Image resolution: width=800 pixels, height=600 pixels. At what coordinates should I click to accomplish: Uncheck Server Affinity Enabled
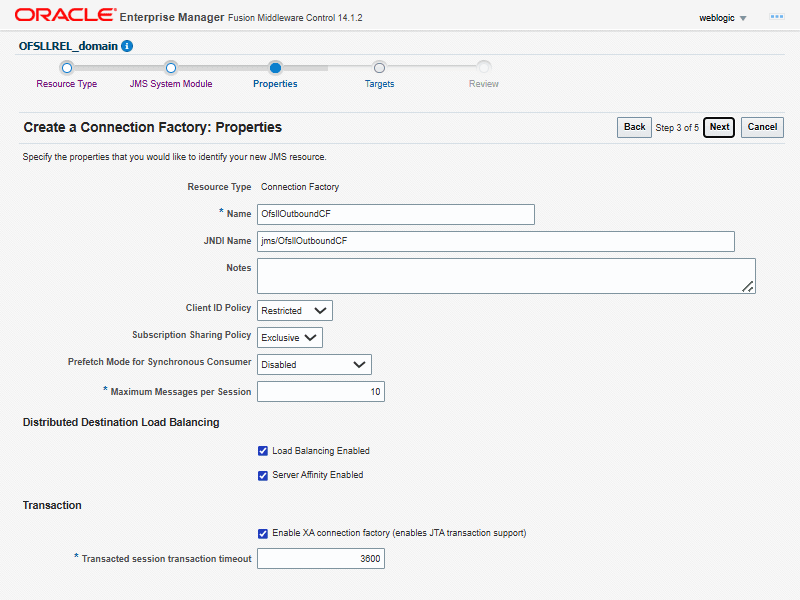click(x=263, y=475)
